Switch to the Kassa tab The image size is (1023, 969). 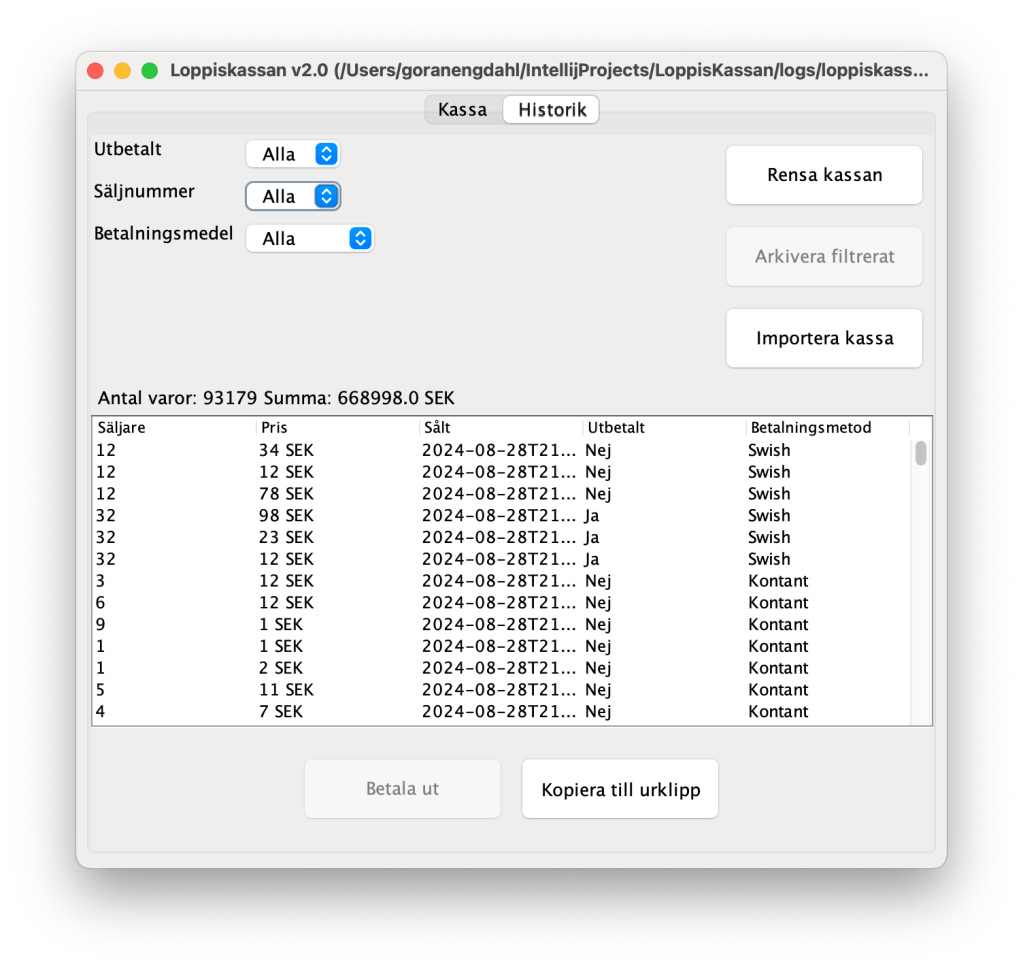coord(462,110)
